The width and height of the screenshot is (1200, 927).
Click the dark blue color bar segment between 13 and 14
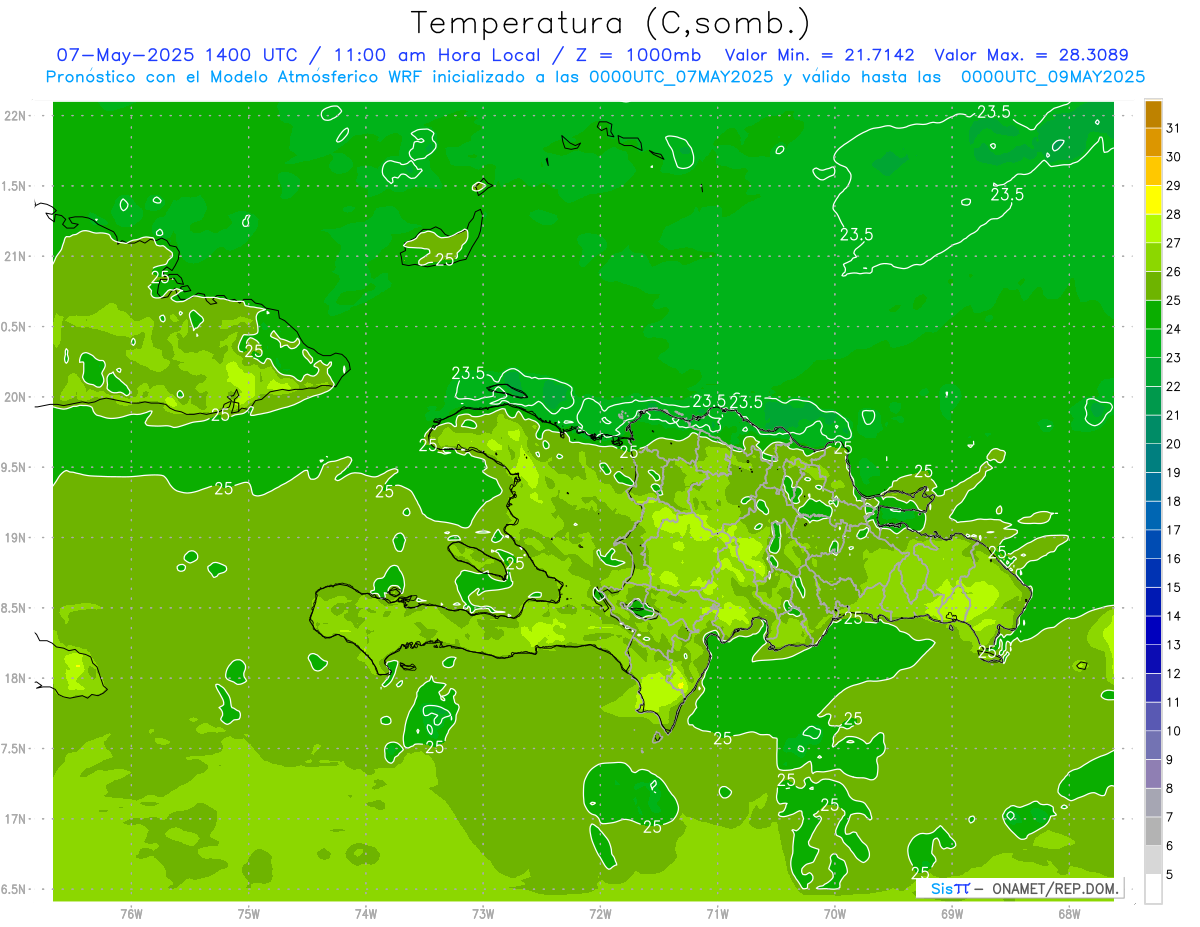coord(1153,630)
